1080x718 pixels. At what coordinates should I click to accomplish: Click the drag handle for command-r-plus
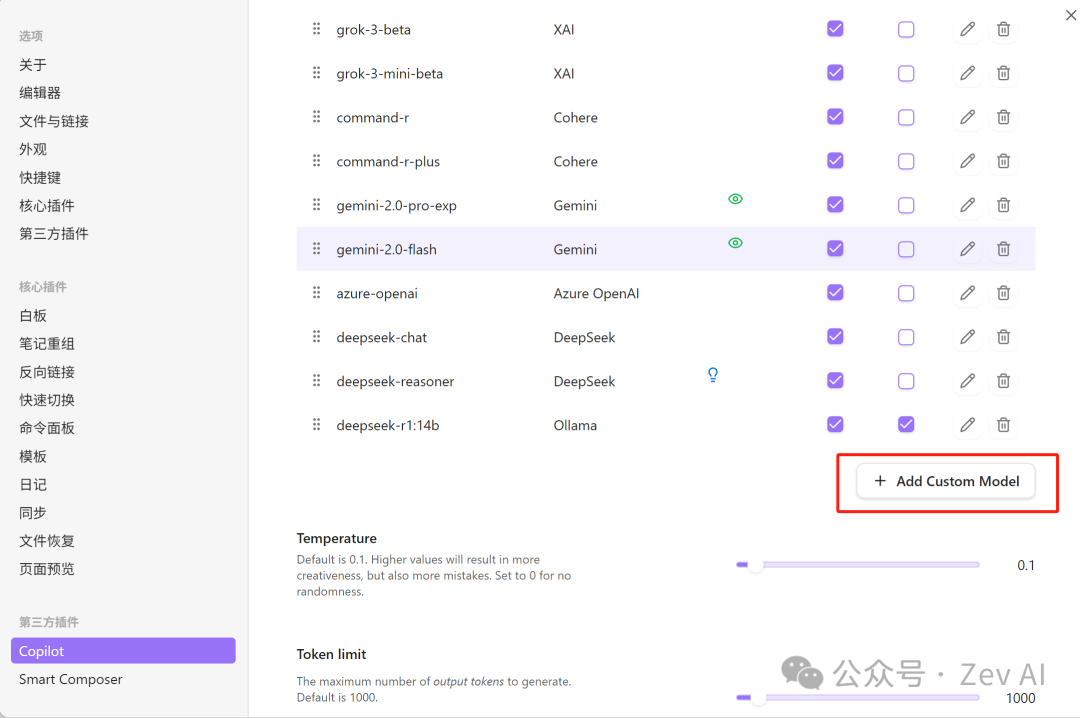tap(316, 161)
